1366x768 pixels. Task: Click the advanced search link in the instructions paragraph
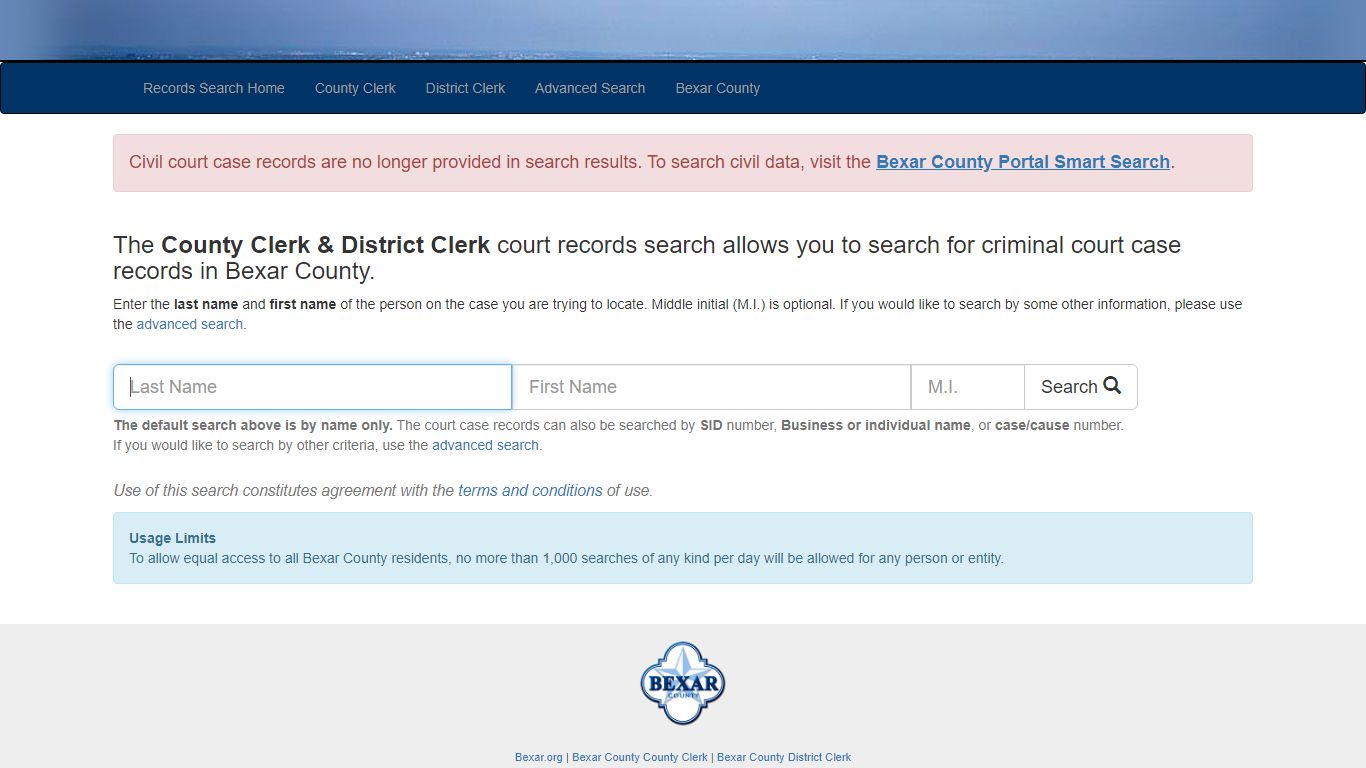tap(189, 324)
